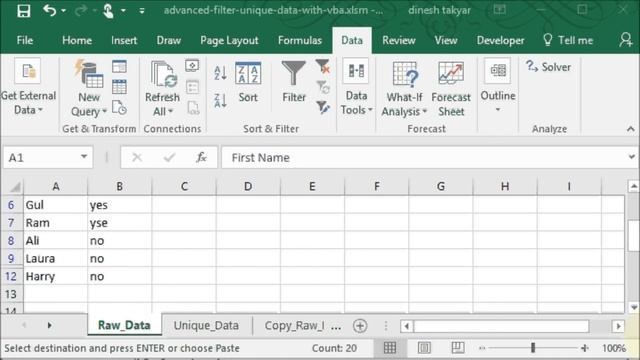640x360 pixels.
Task: Click the Show Queries icon
Action: (x=119, y=67)
